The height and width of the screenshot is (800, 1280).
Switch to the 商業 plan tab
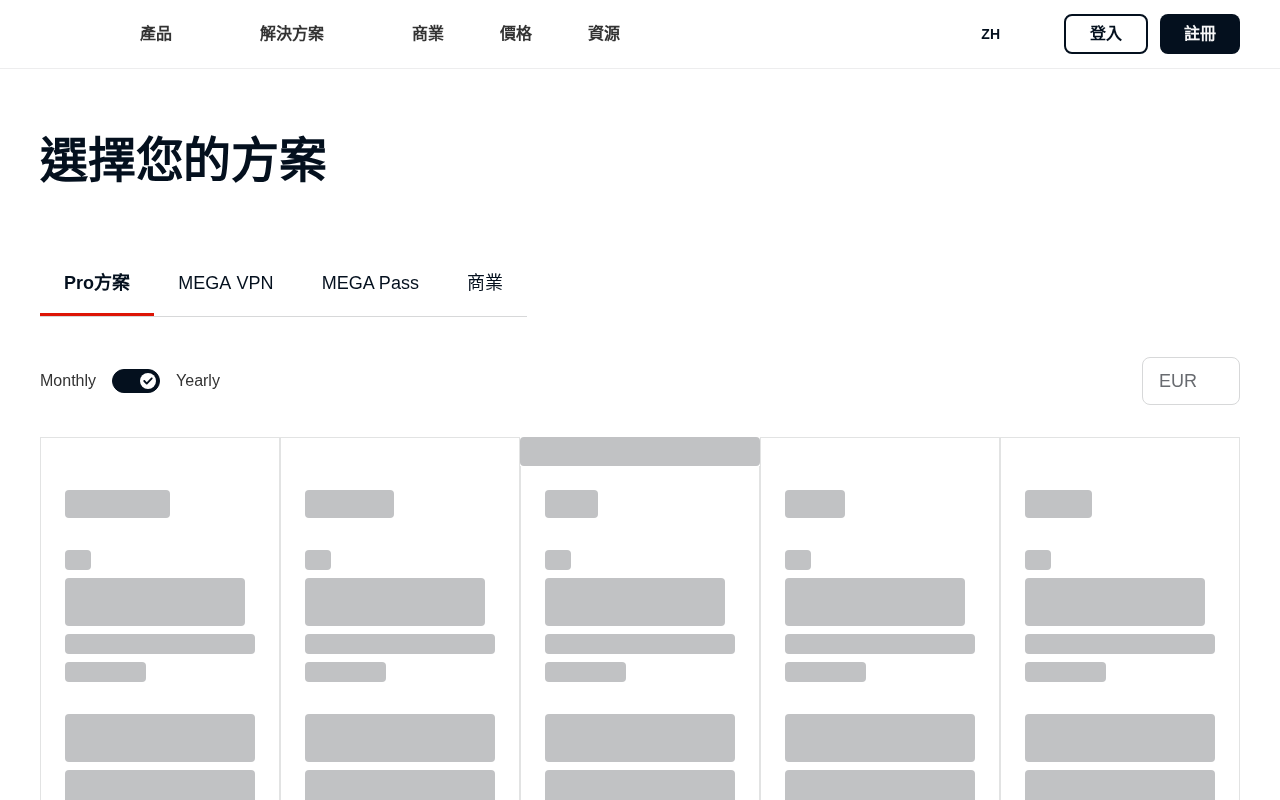pos(485,283)
